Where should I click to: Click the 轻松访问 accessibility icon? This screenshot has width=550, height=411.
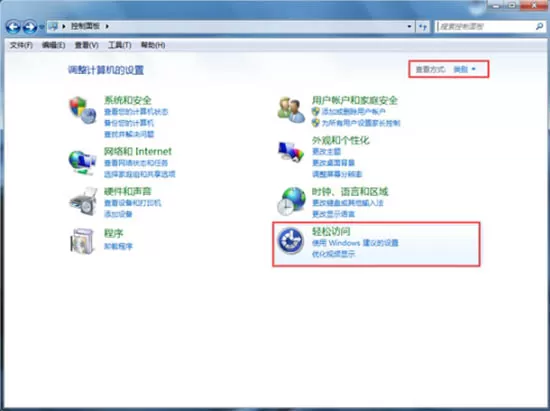(x=291, y=241)
